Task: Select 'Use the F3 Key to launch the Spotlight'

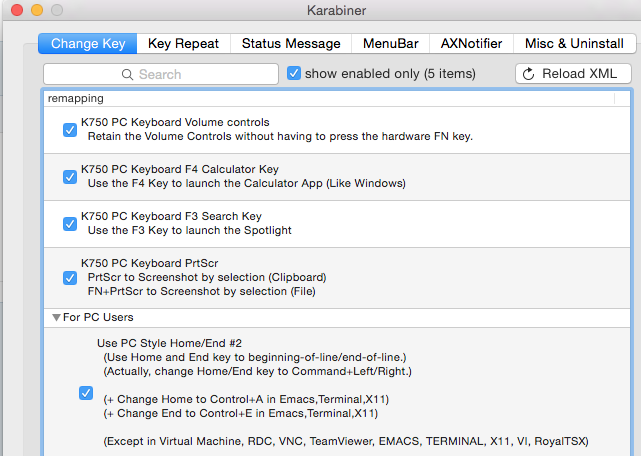Action: (x=190, y=230)
